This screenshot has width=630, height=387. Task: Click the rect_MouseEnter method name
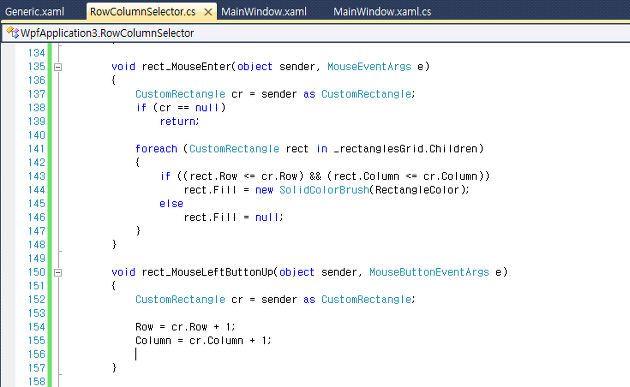[186, 67]
